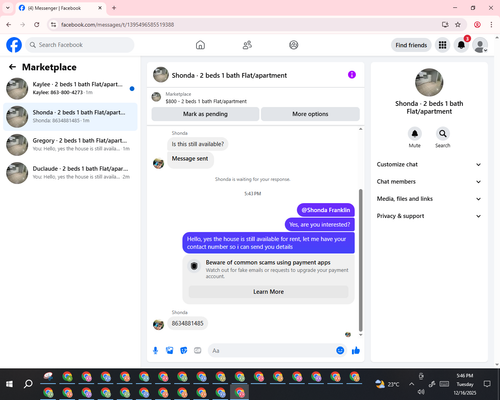The width and height of the screenshot is (500, 400).
Task: Click Learn More about scams
Action: point(268,292)
